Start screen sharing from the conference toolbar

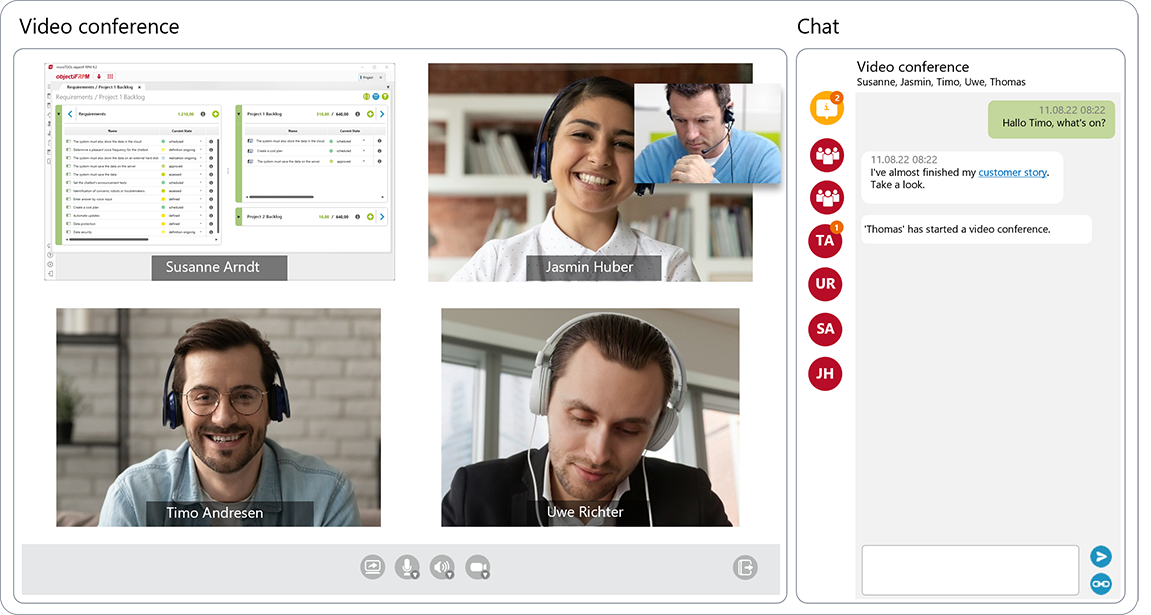[372, 567]
